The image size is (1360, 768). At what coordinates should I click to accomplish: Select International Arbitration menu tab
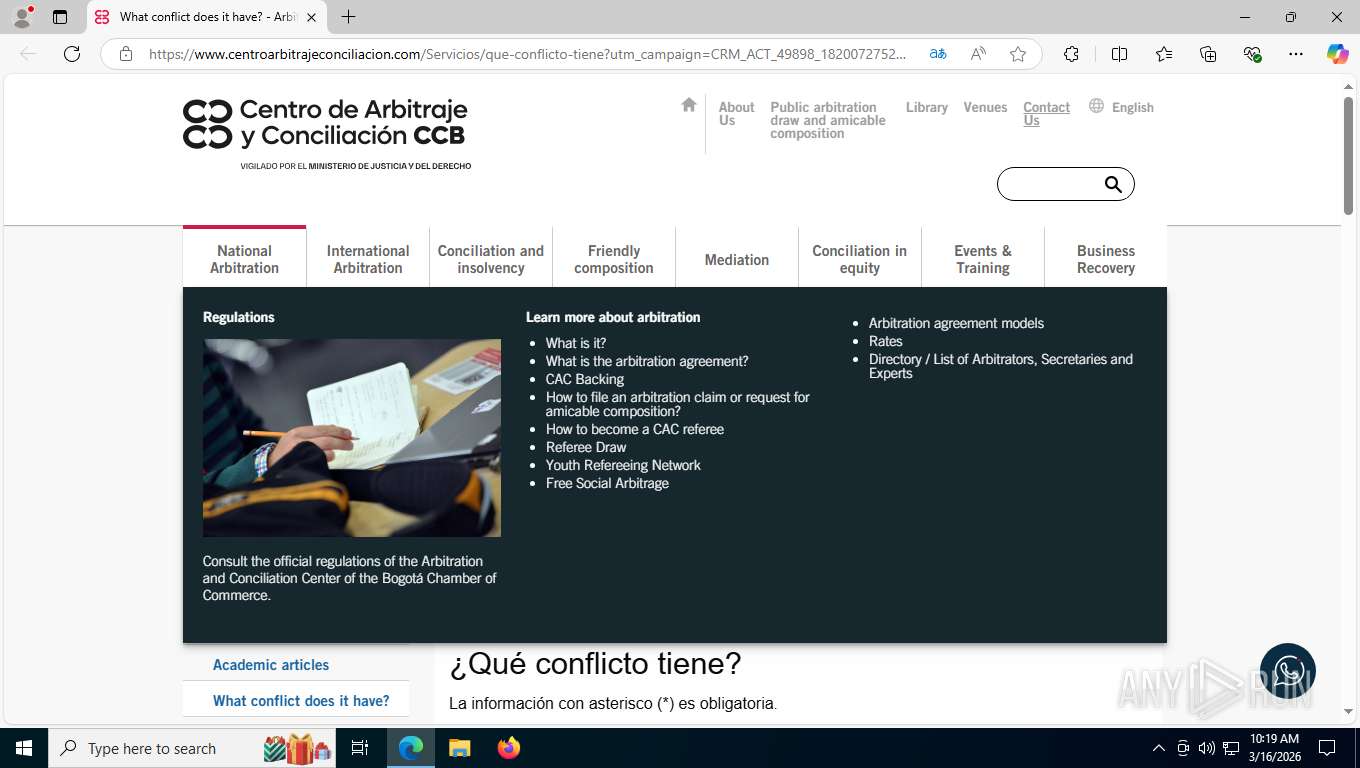click(368, 259)
